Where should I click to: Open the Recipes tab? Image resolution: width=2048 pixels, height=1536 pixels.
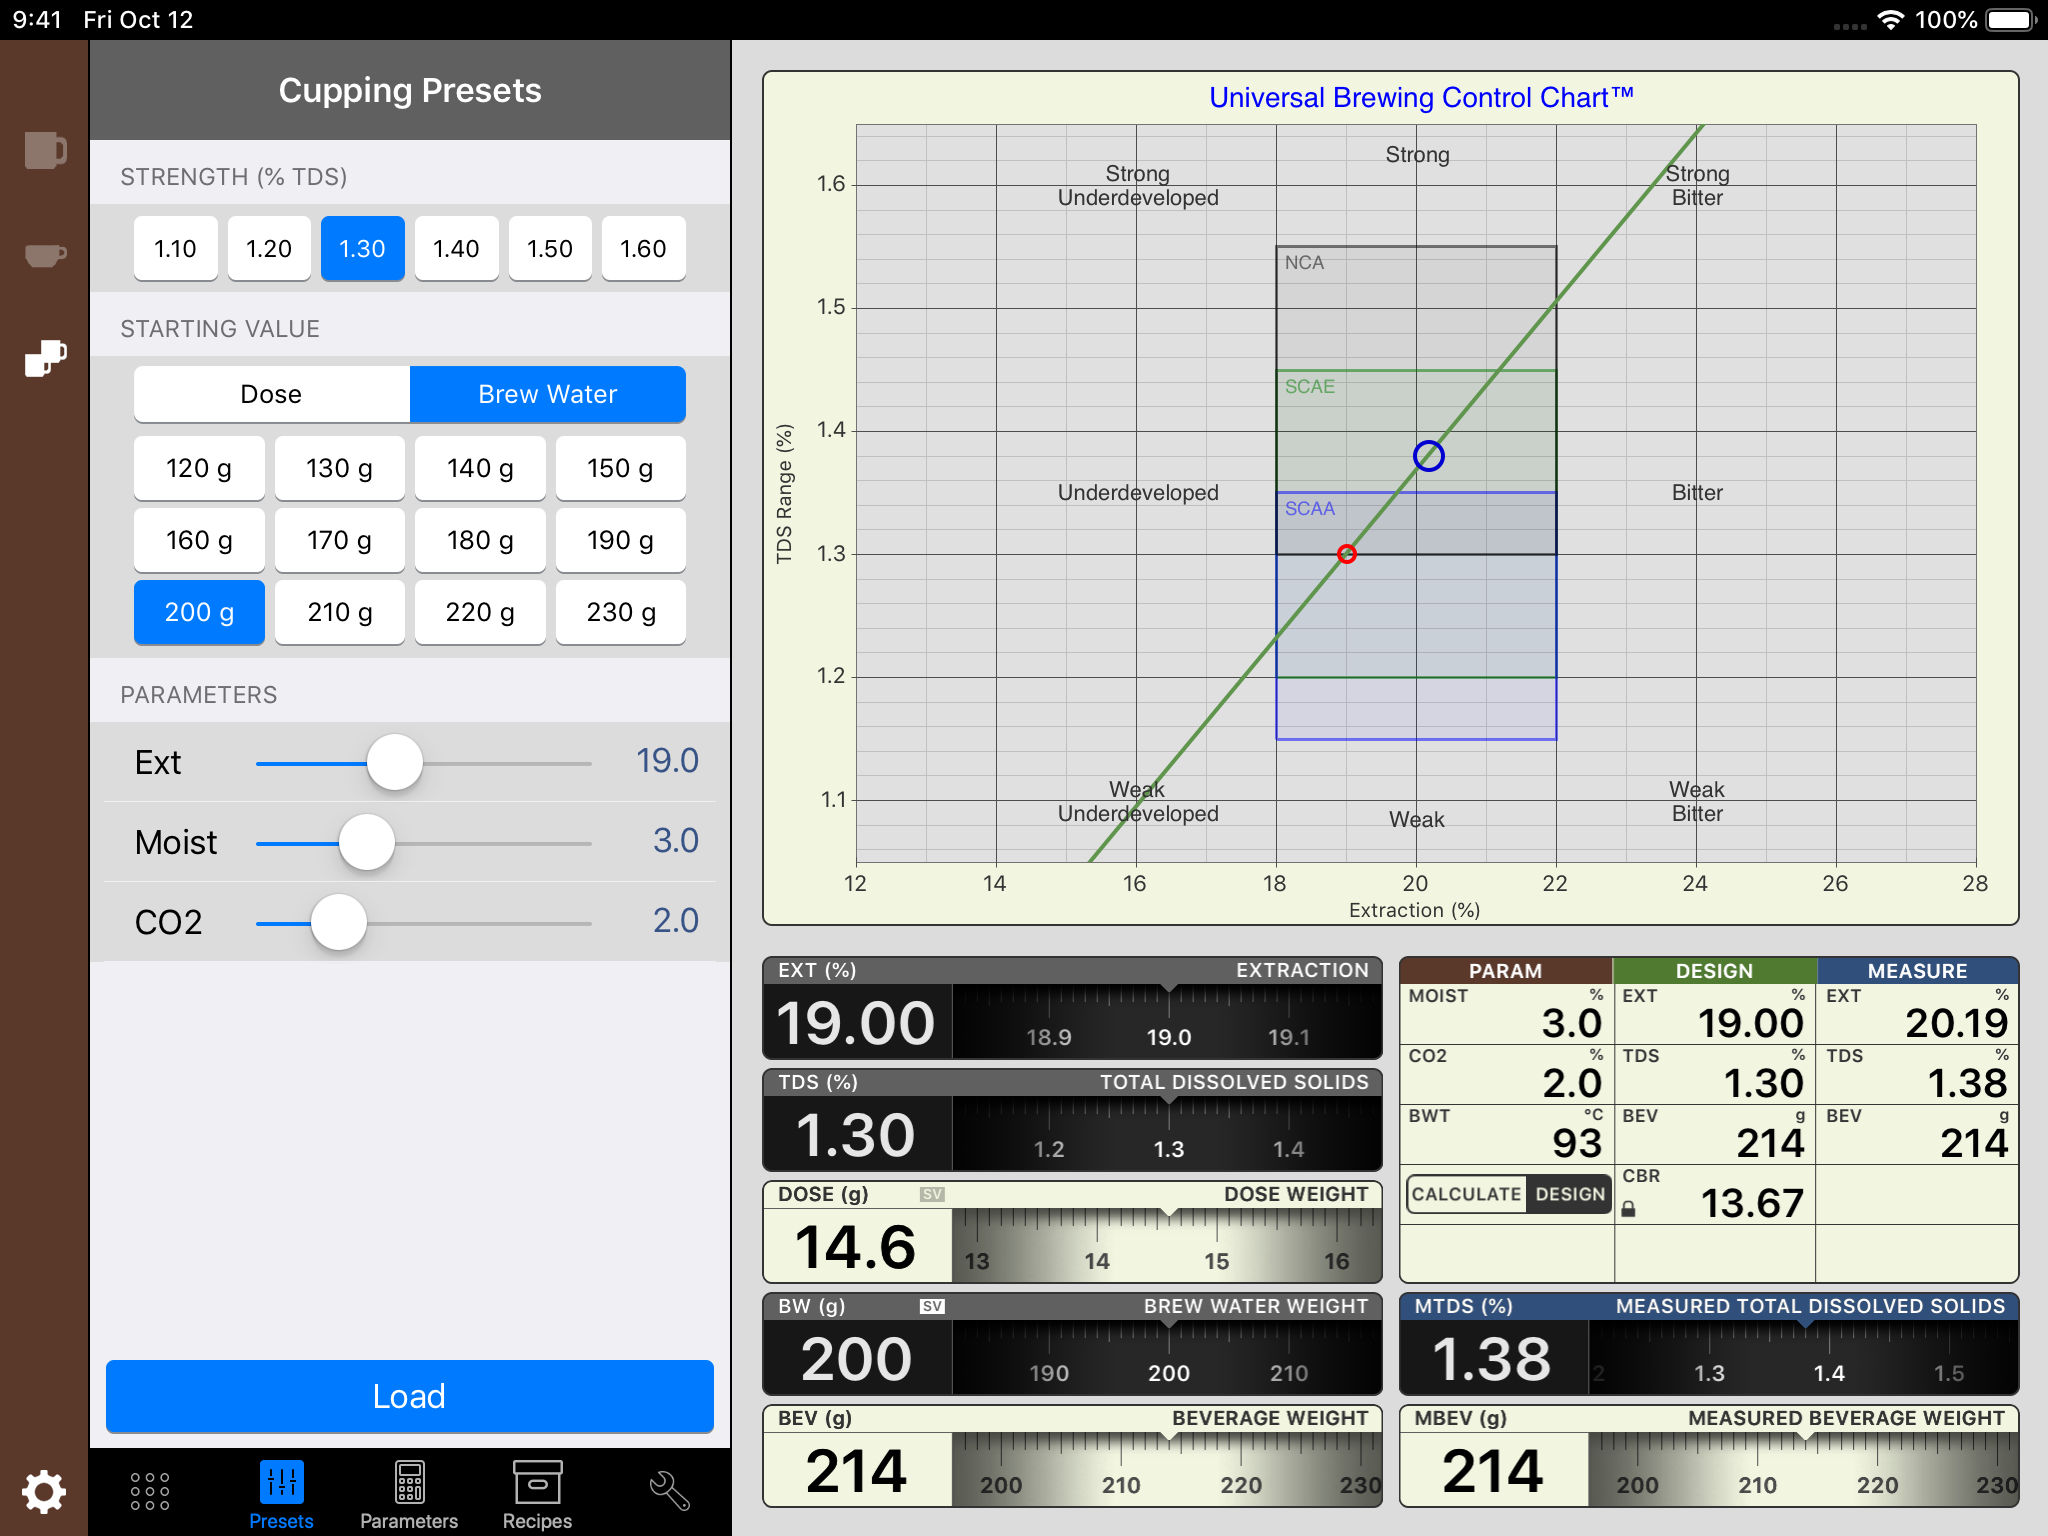(537, 1493)
